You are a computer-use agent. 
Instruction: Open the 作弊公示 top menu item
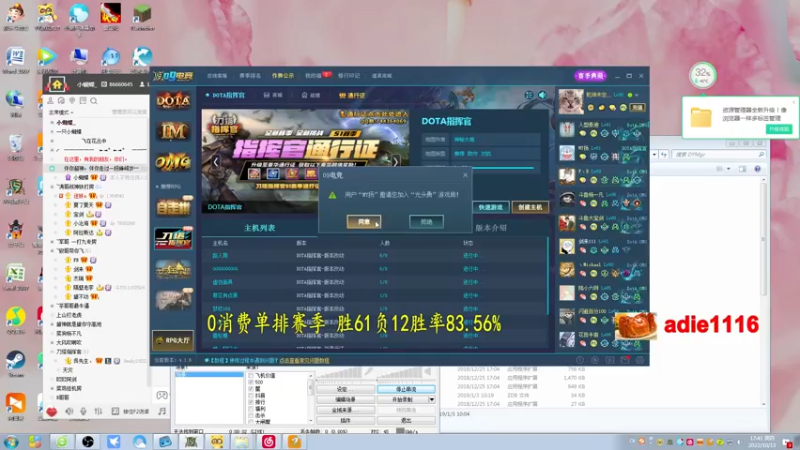(283, 76)
